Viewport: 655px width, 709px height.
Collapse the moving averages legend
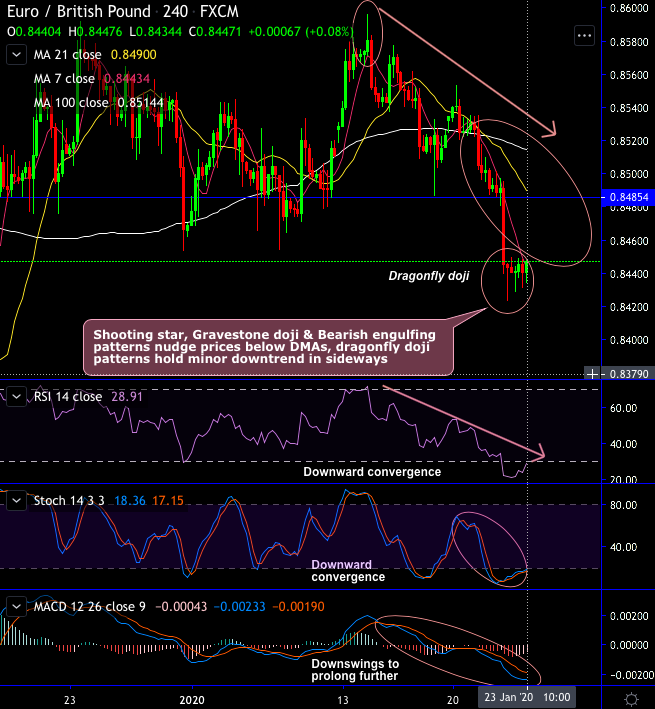pyautogui.click(x=16, y=55)
